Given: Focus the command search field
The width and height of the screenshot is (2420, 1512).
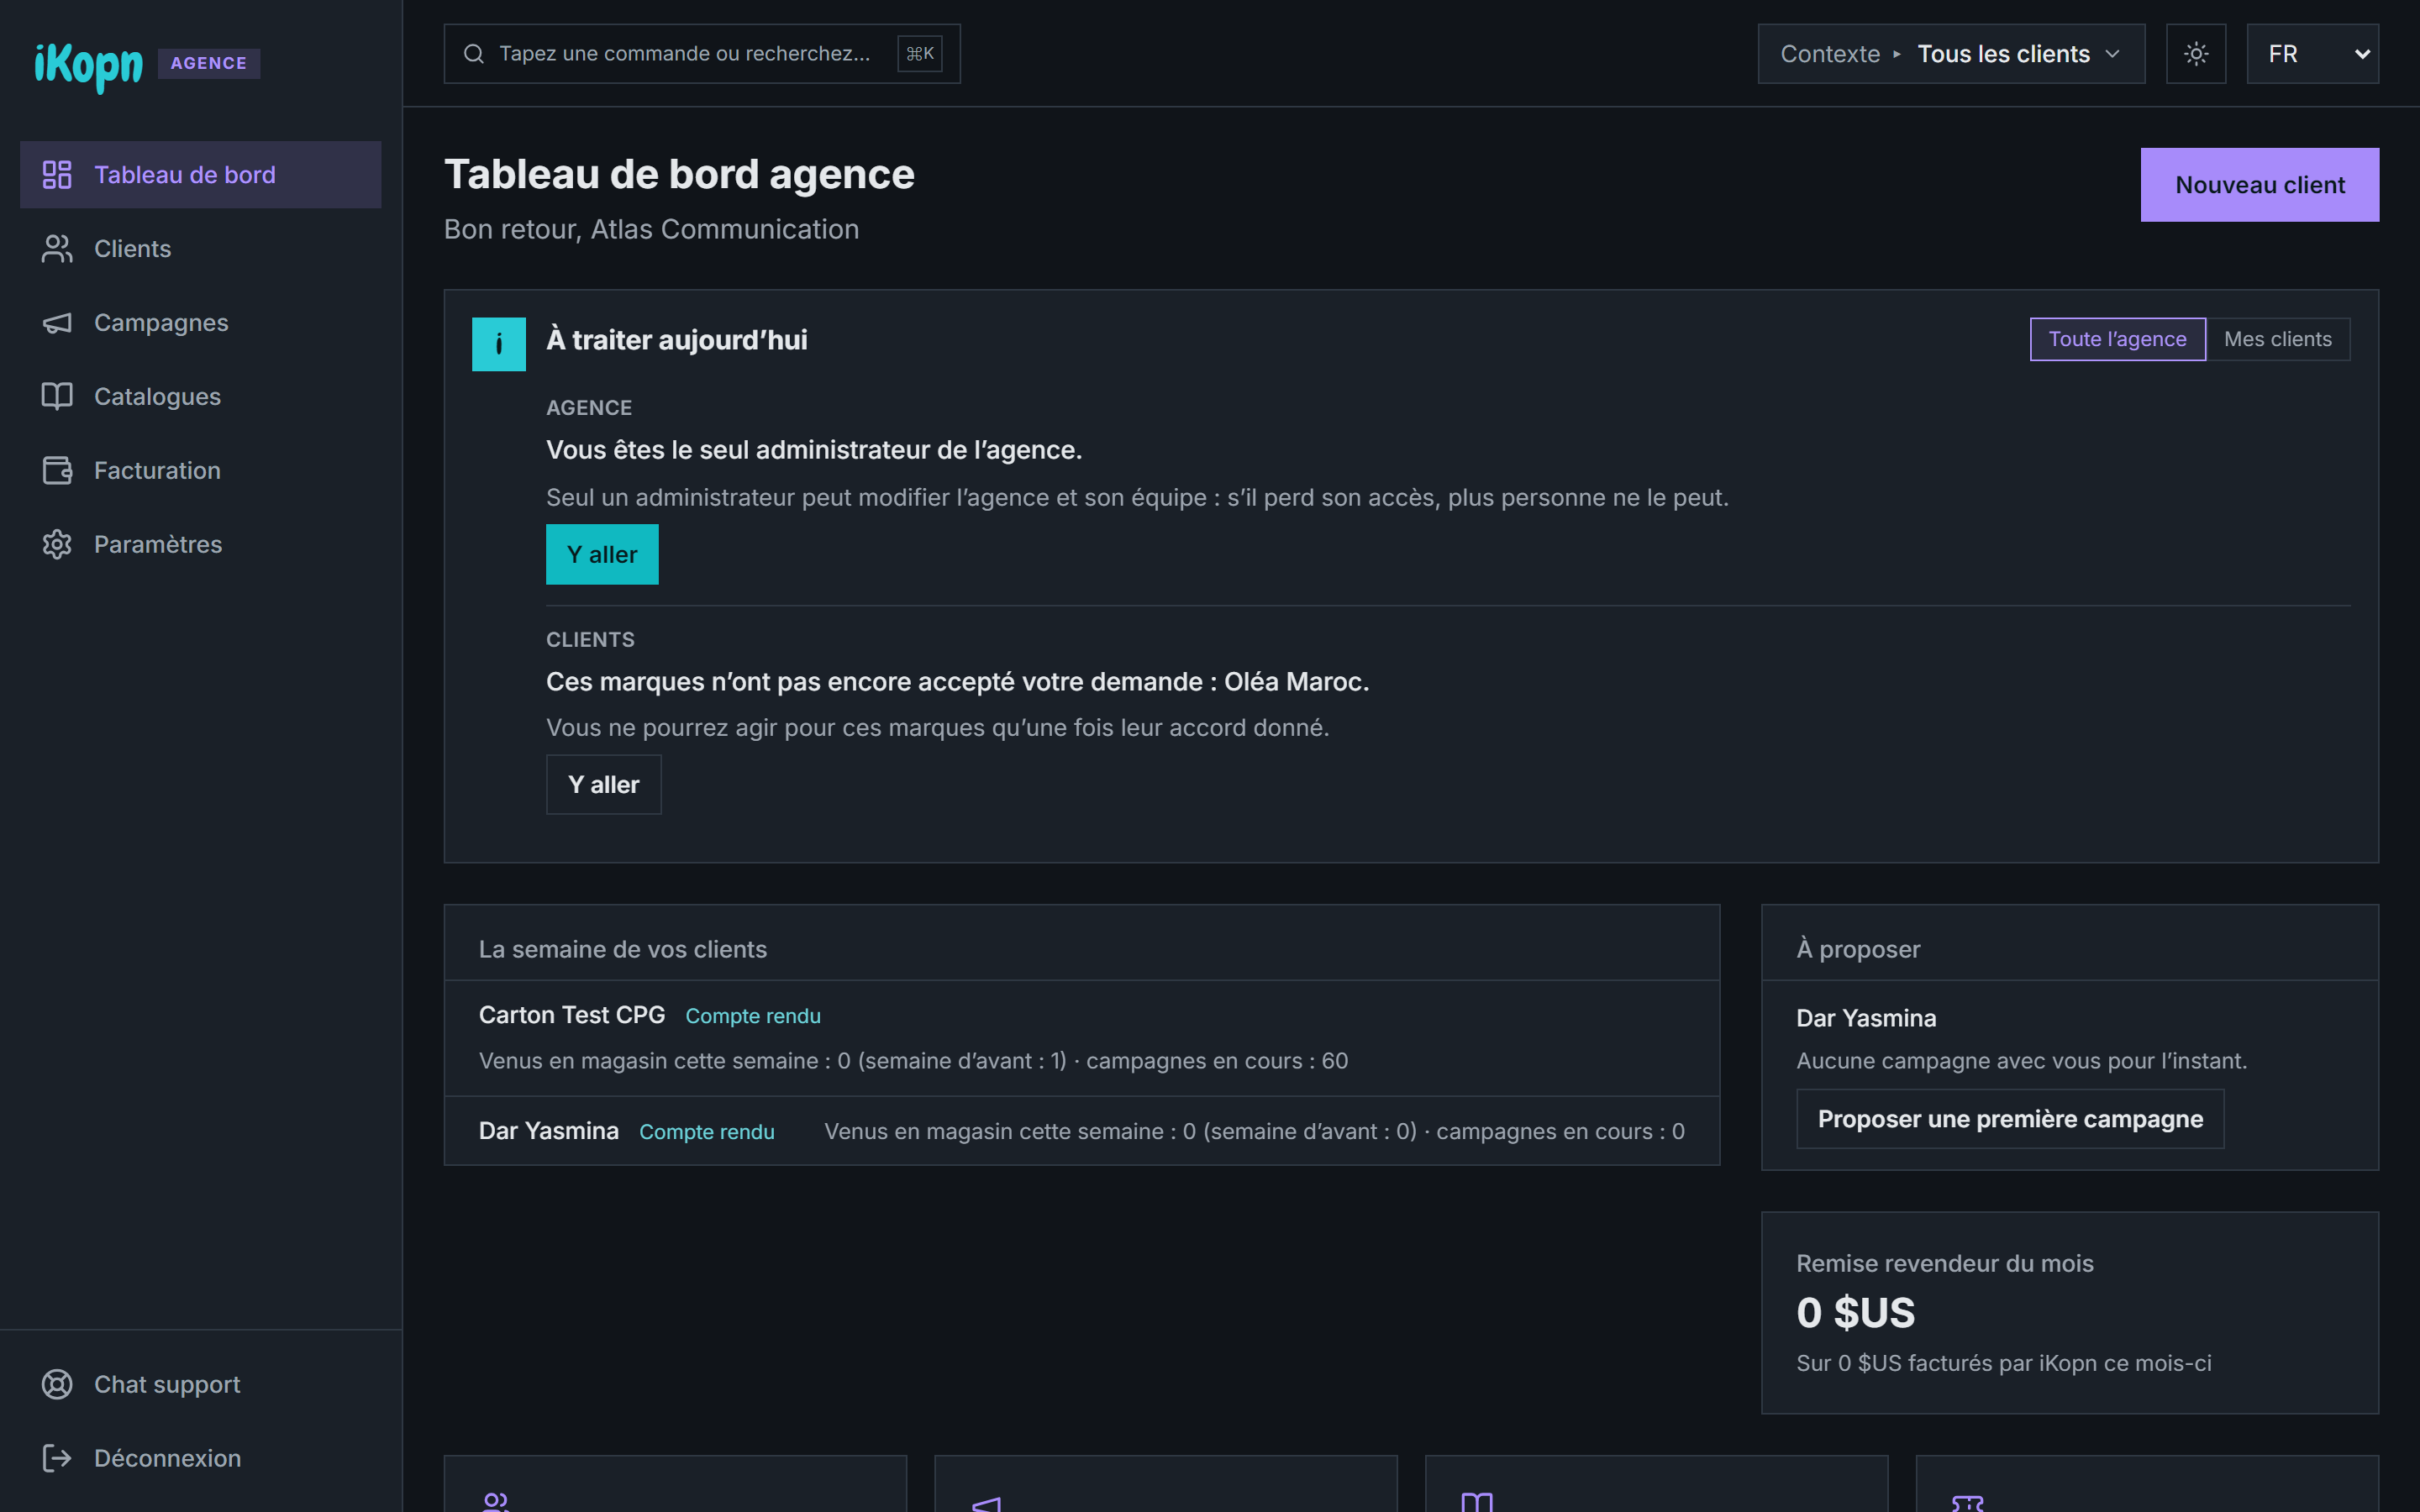Looking at the screenshot, I should (702, 54).
